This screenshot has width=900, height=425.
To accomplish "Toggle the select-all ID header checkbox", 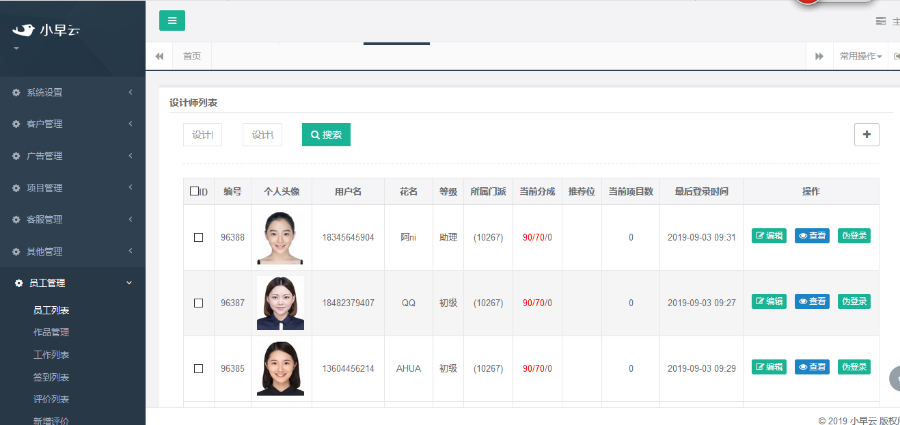I will (194, 191).
